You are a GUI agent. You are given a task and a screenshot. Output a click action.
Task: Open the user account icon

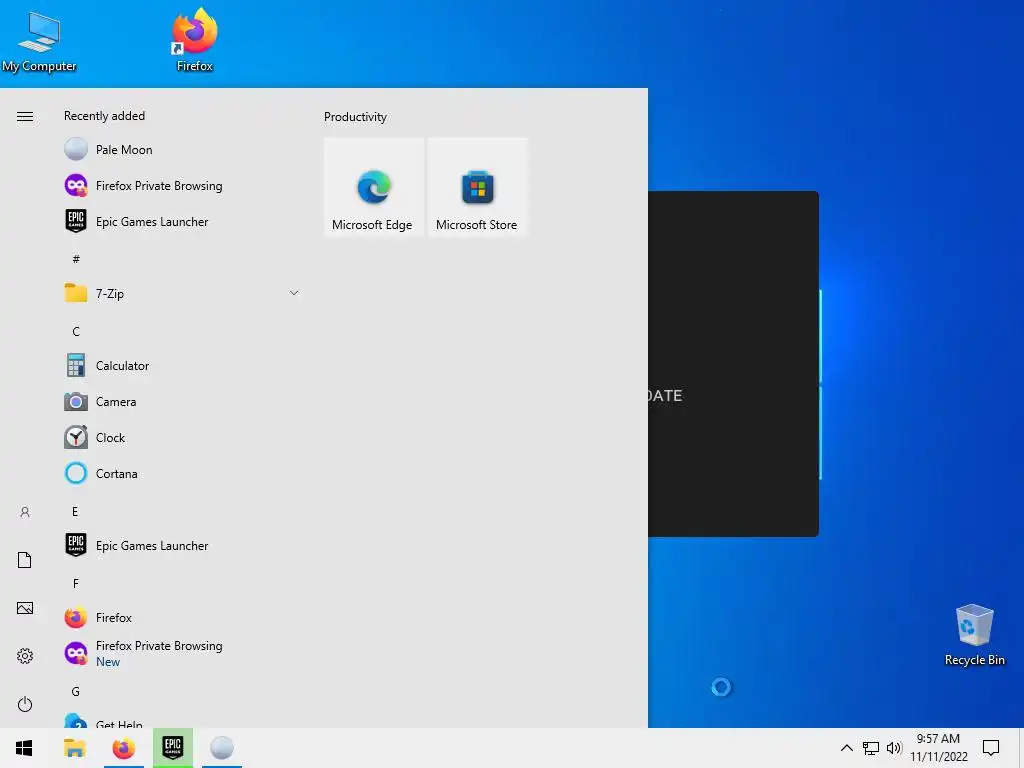(25, 512)
